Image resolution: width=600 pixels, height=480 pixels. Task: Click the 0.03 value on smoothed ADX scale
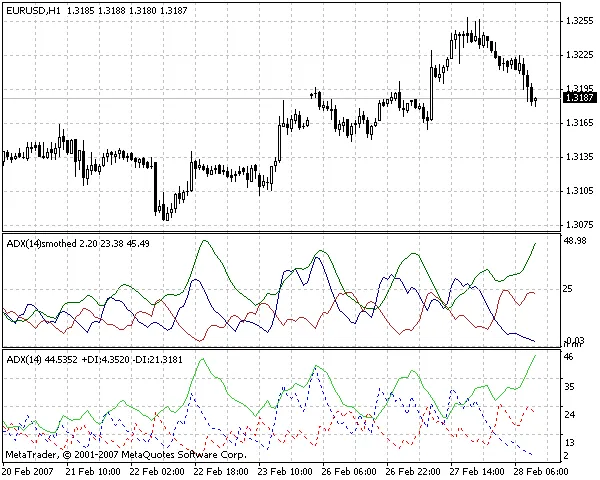[572, 341]
